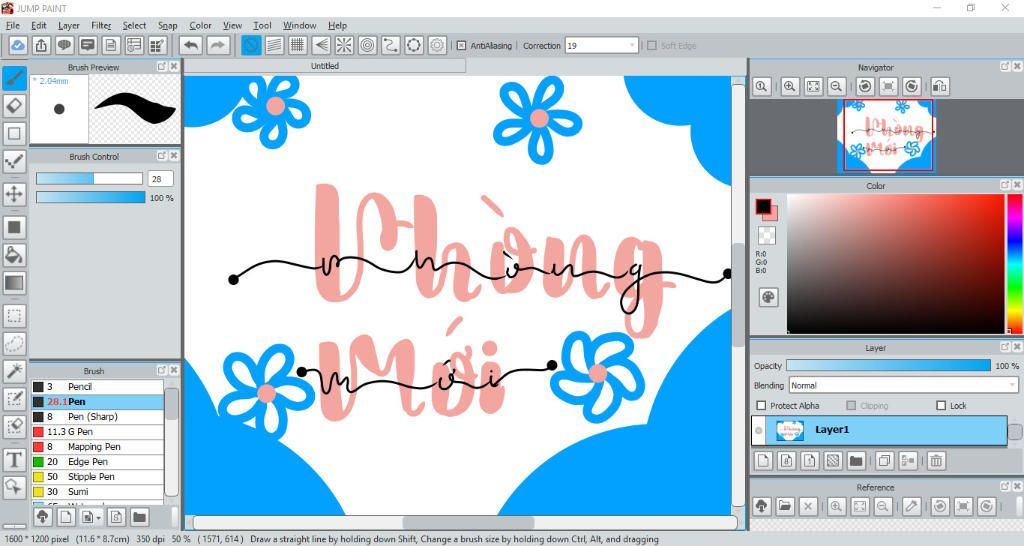Enable the layer Lock checkbox

coord(941,406)
